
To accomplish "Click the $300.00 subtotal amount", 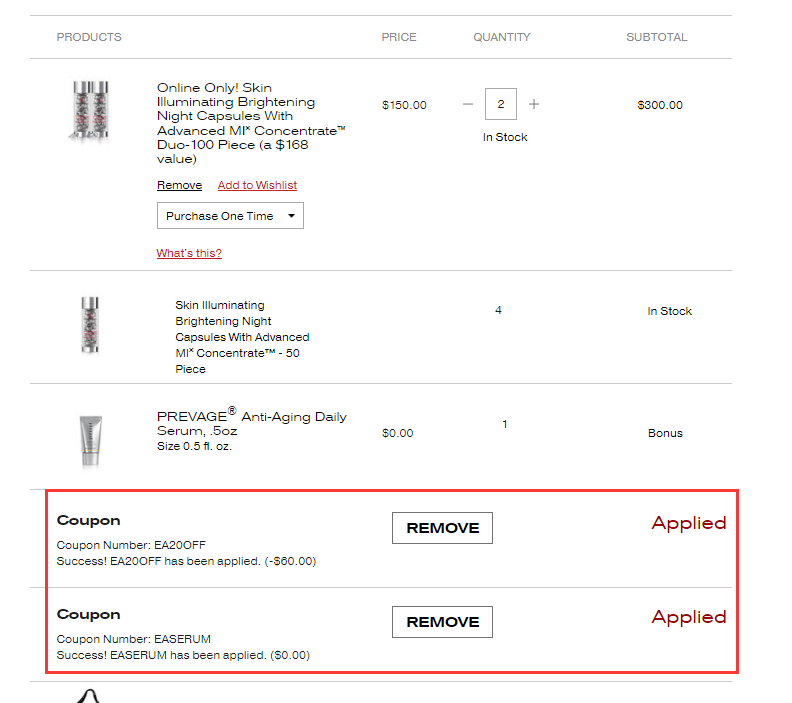I will pyautogui.click(x=660, y=105).
